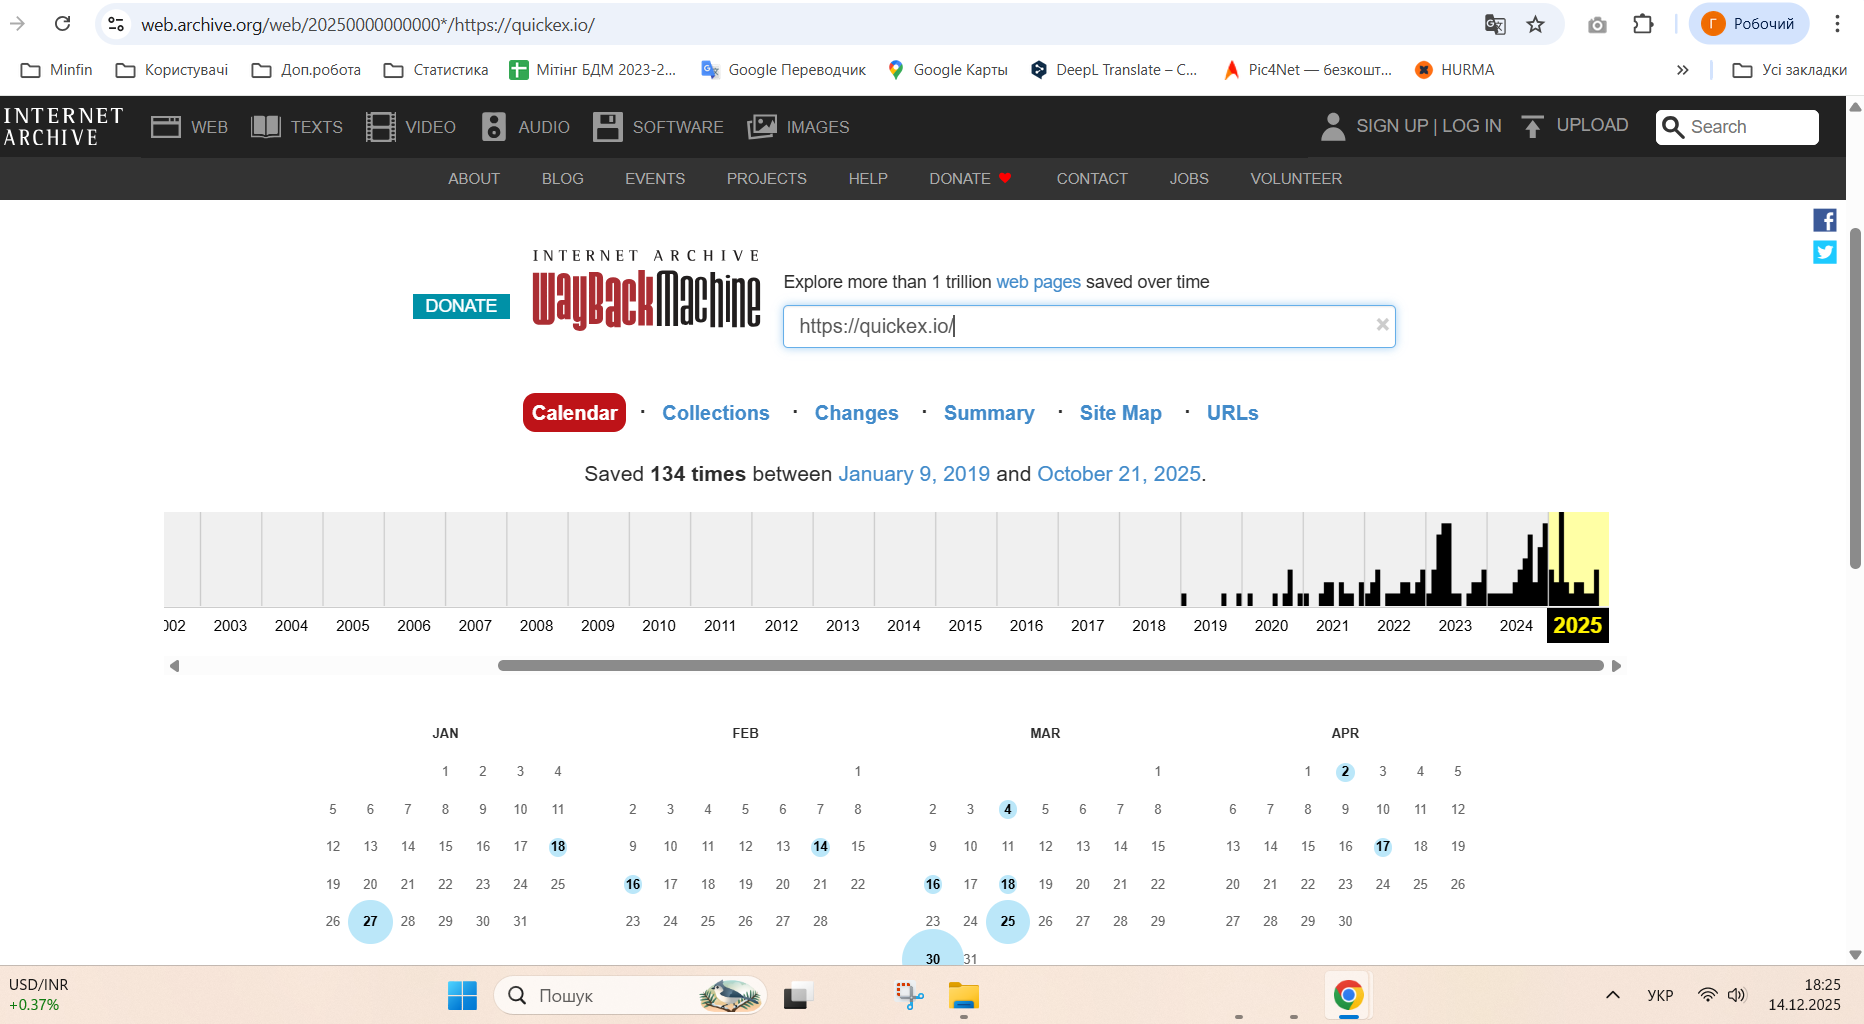Screen dimensions: 1864x1024
Task: Switch to the Summary tab
Action: [x=989, y=413]
